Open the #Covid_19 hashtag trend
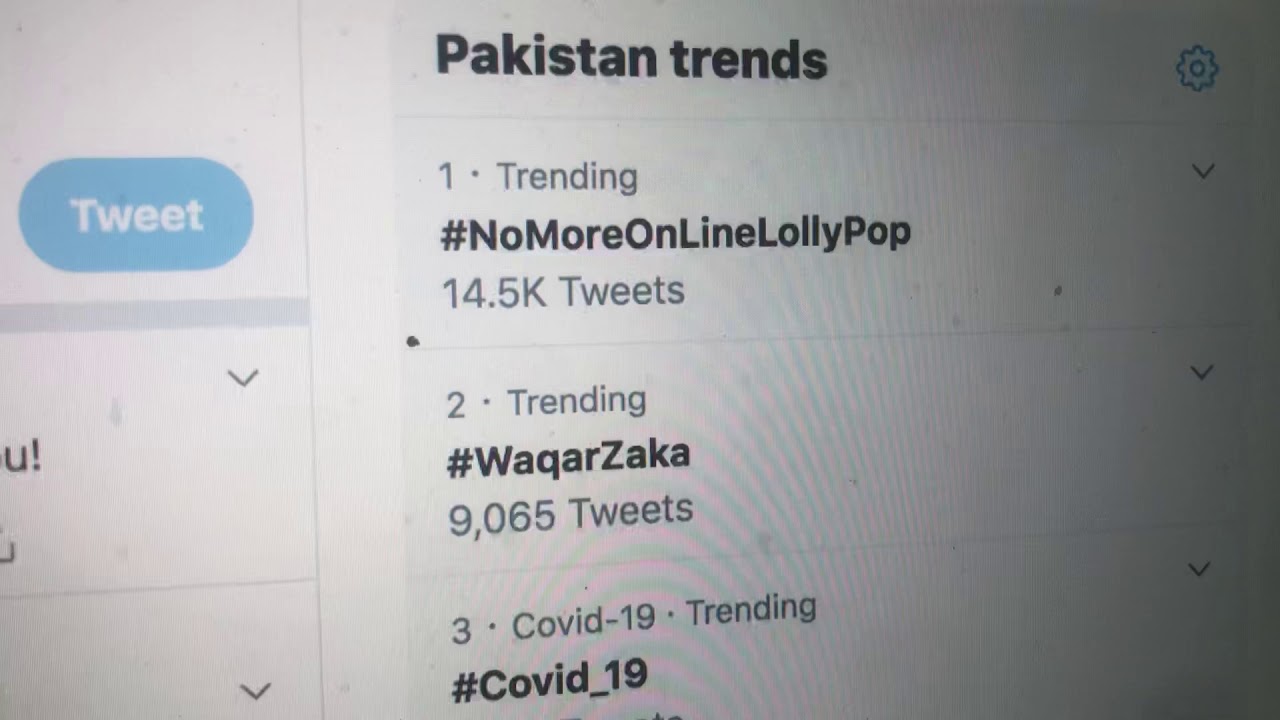1280x720 pixels. [550, 680]
